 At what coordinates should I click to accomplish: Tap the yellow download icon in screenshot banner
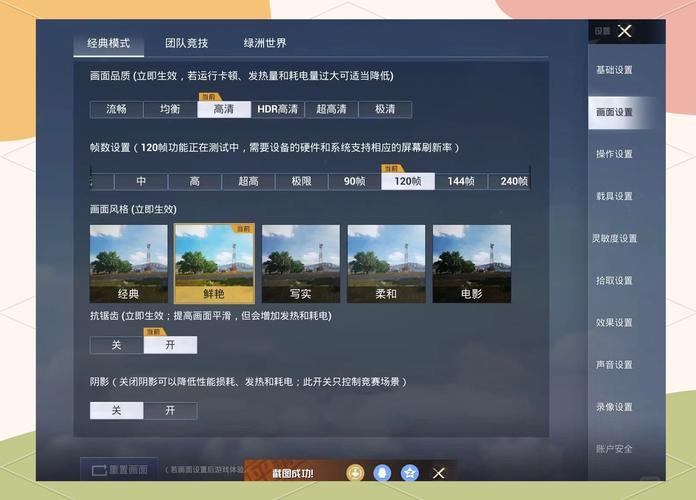click(355, 473)
